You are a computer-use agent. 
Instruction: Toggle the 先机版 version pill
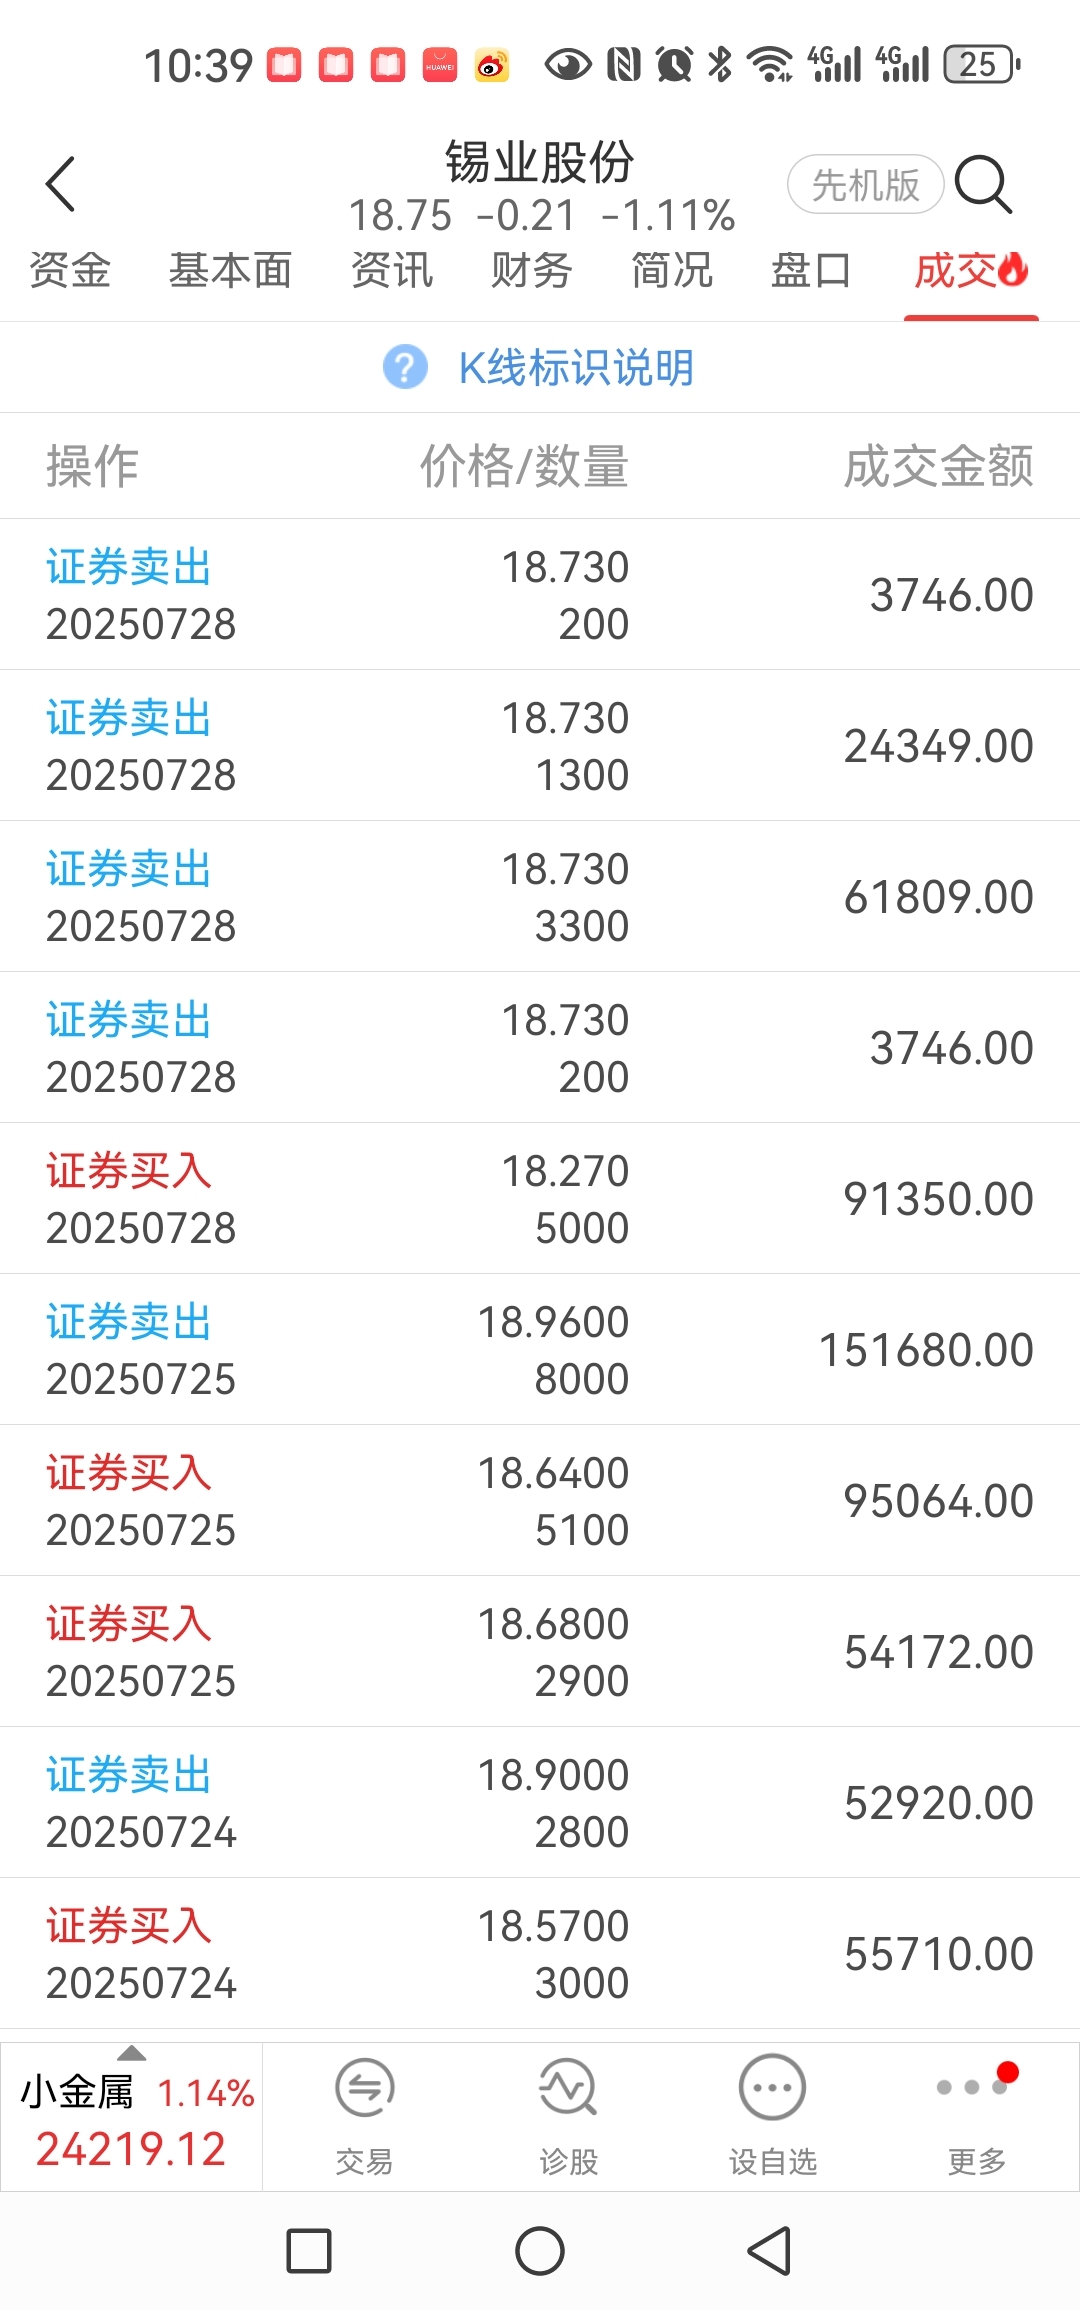[866, 184]
